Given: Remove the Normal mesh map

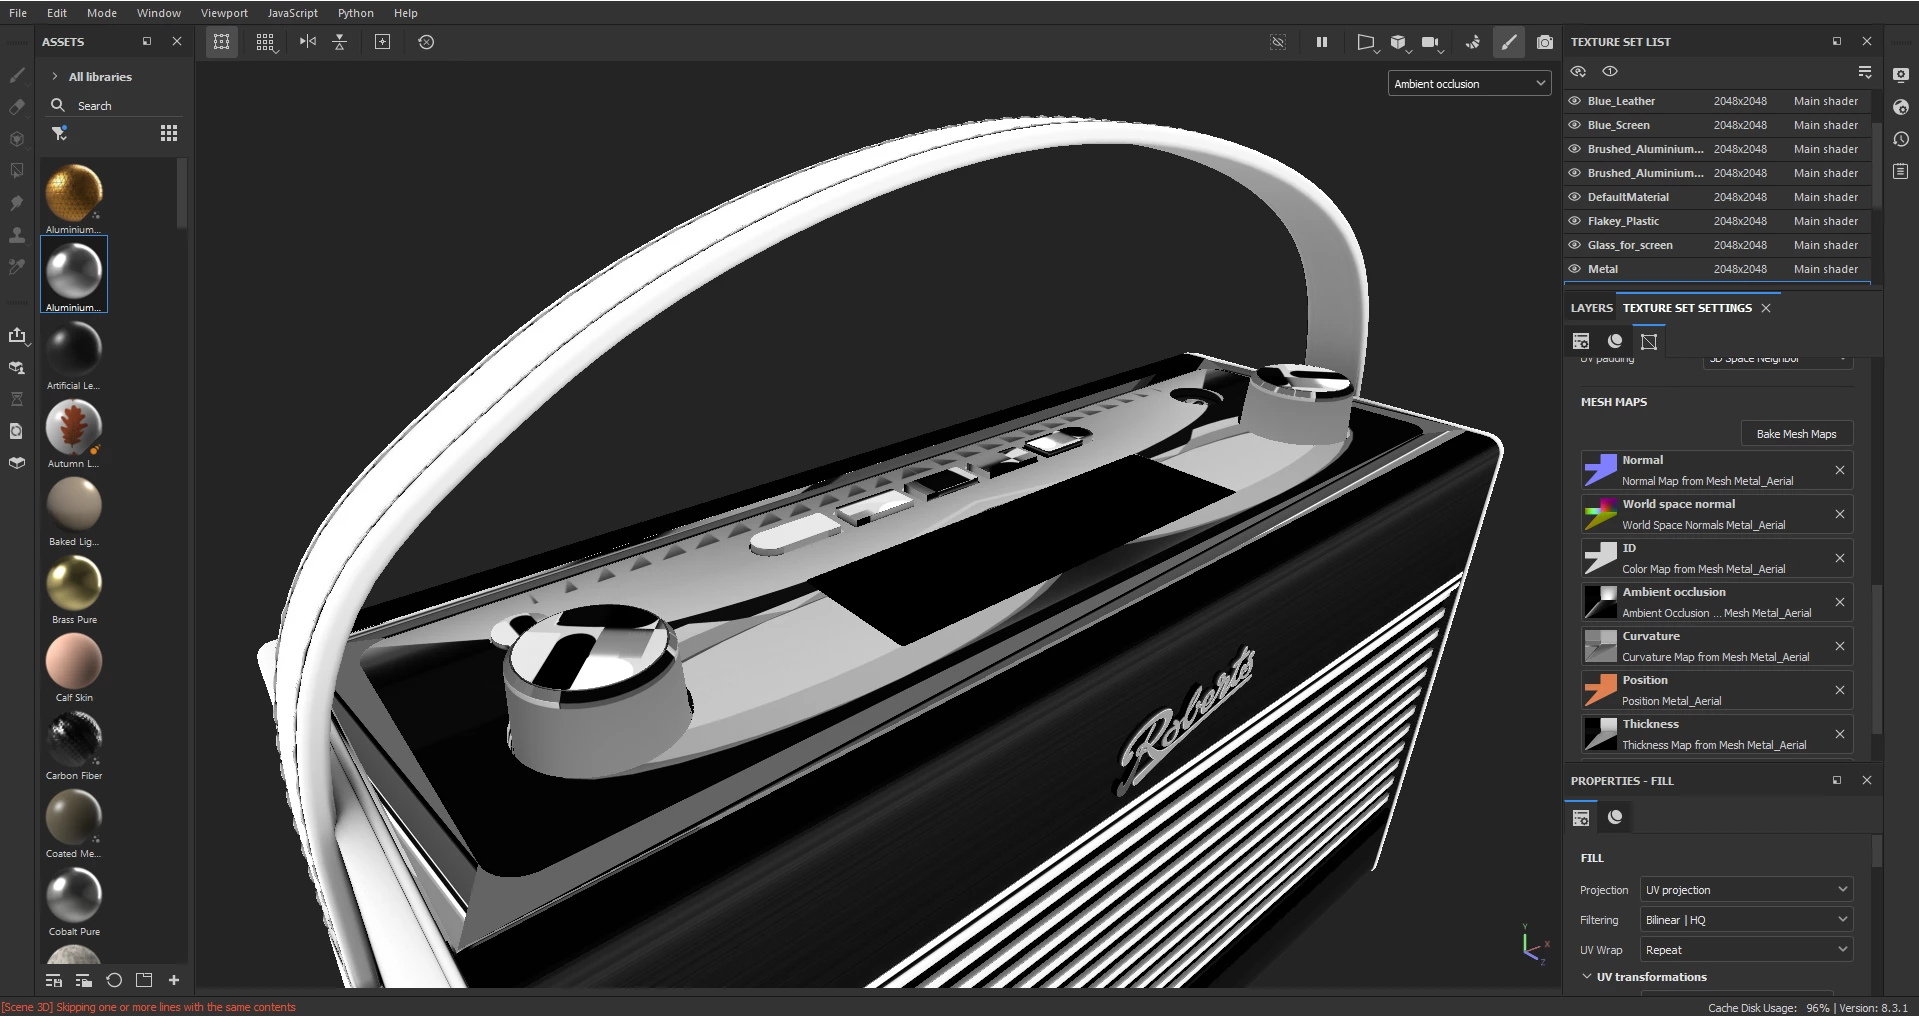Looking at the screenshot, I should point(1840,470).
